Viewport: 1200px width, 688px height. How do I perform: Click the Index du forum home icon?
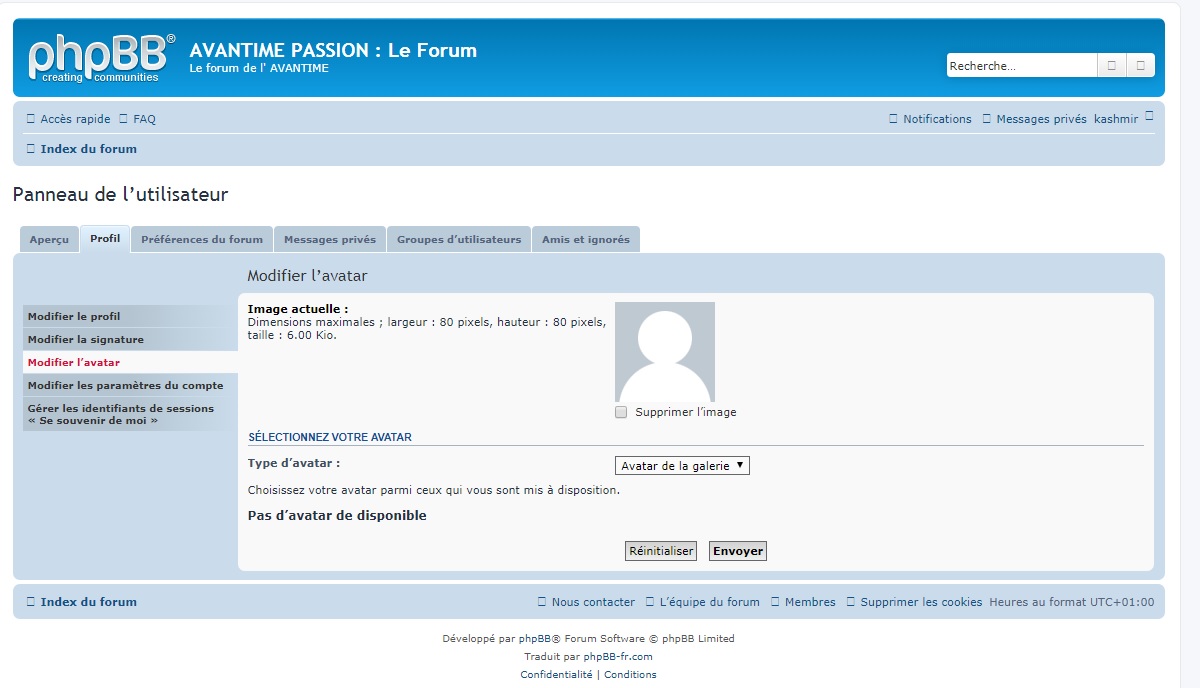point(31,149)
